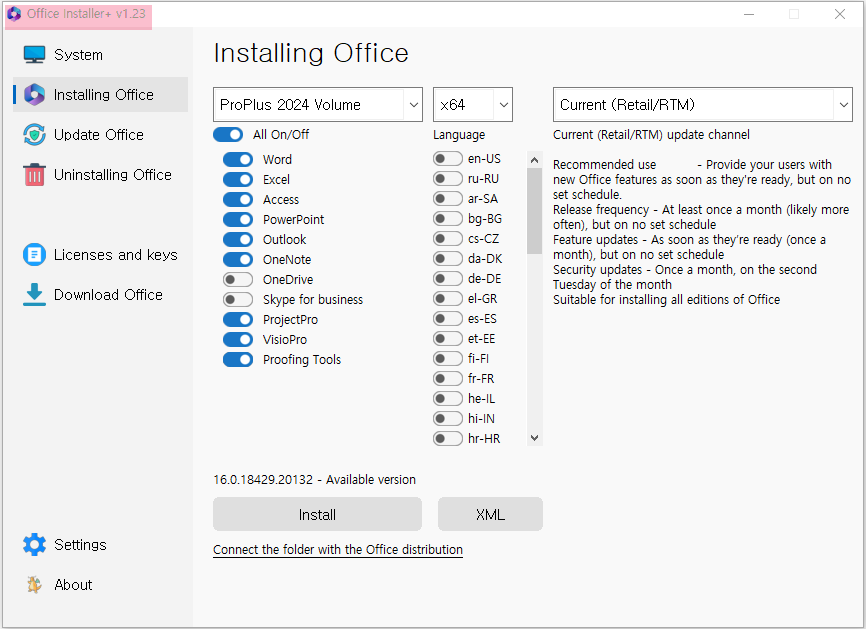The height and width of the screenshot is (629, 866).
Task: Turn off the VisioPro switch
Action: click(238, 339)
